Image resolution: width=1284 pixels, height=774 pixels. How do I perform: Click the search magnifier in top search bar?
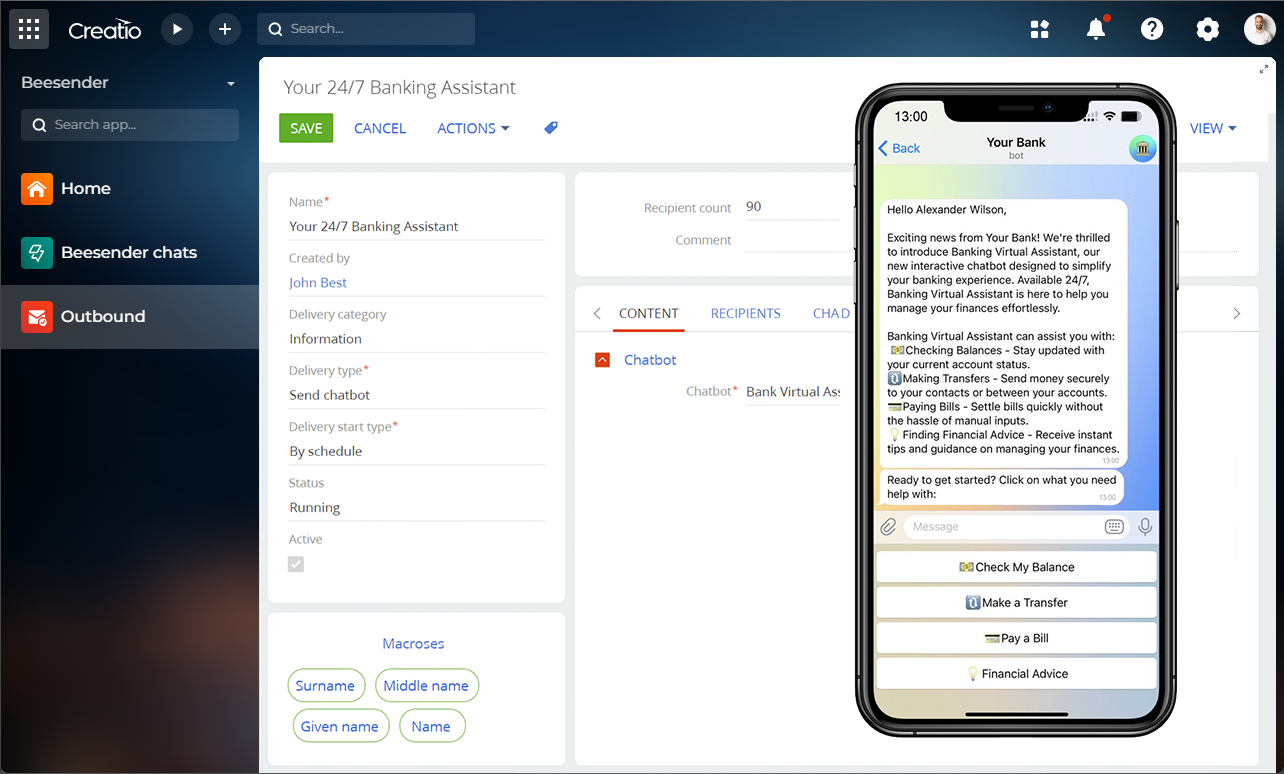click(x=275, y=29)
